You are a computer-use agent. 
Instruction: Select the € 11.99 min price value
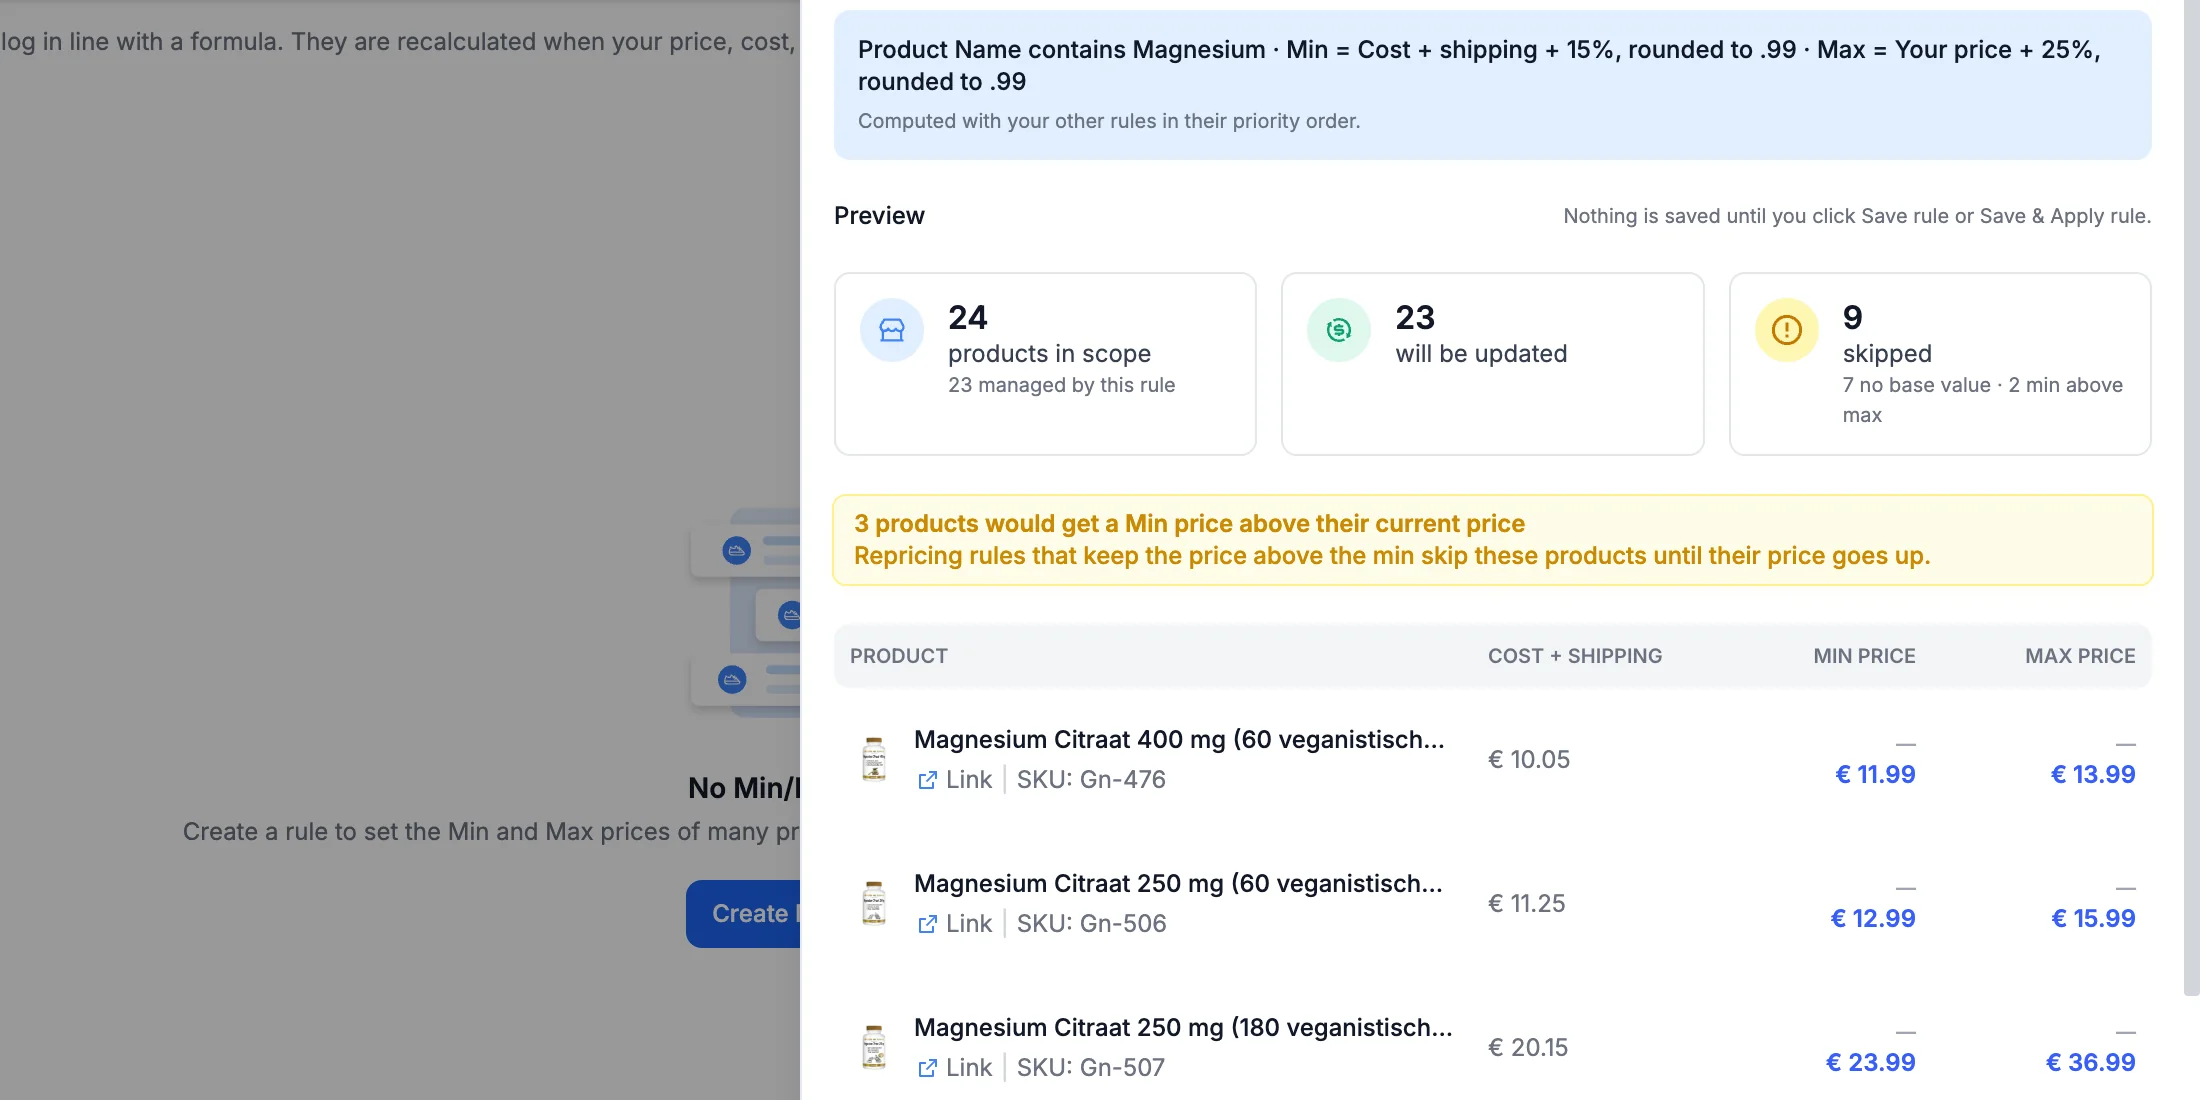point(1875,774)
